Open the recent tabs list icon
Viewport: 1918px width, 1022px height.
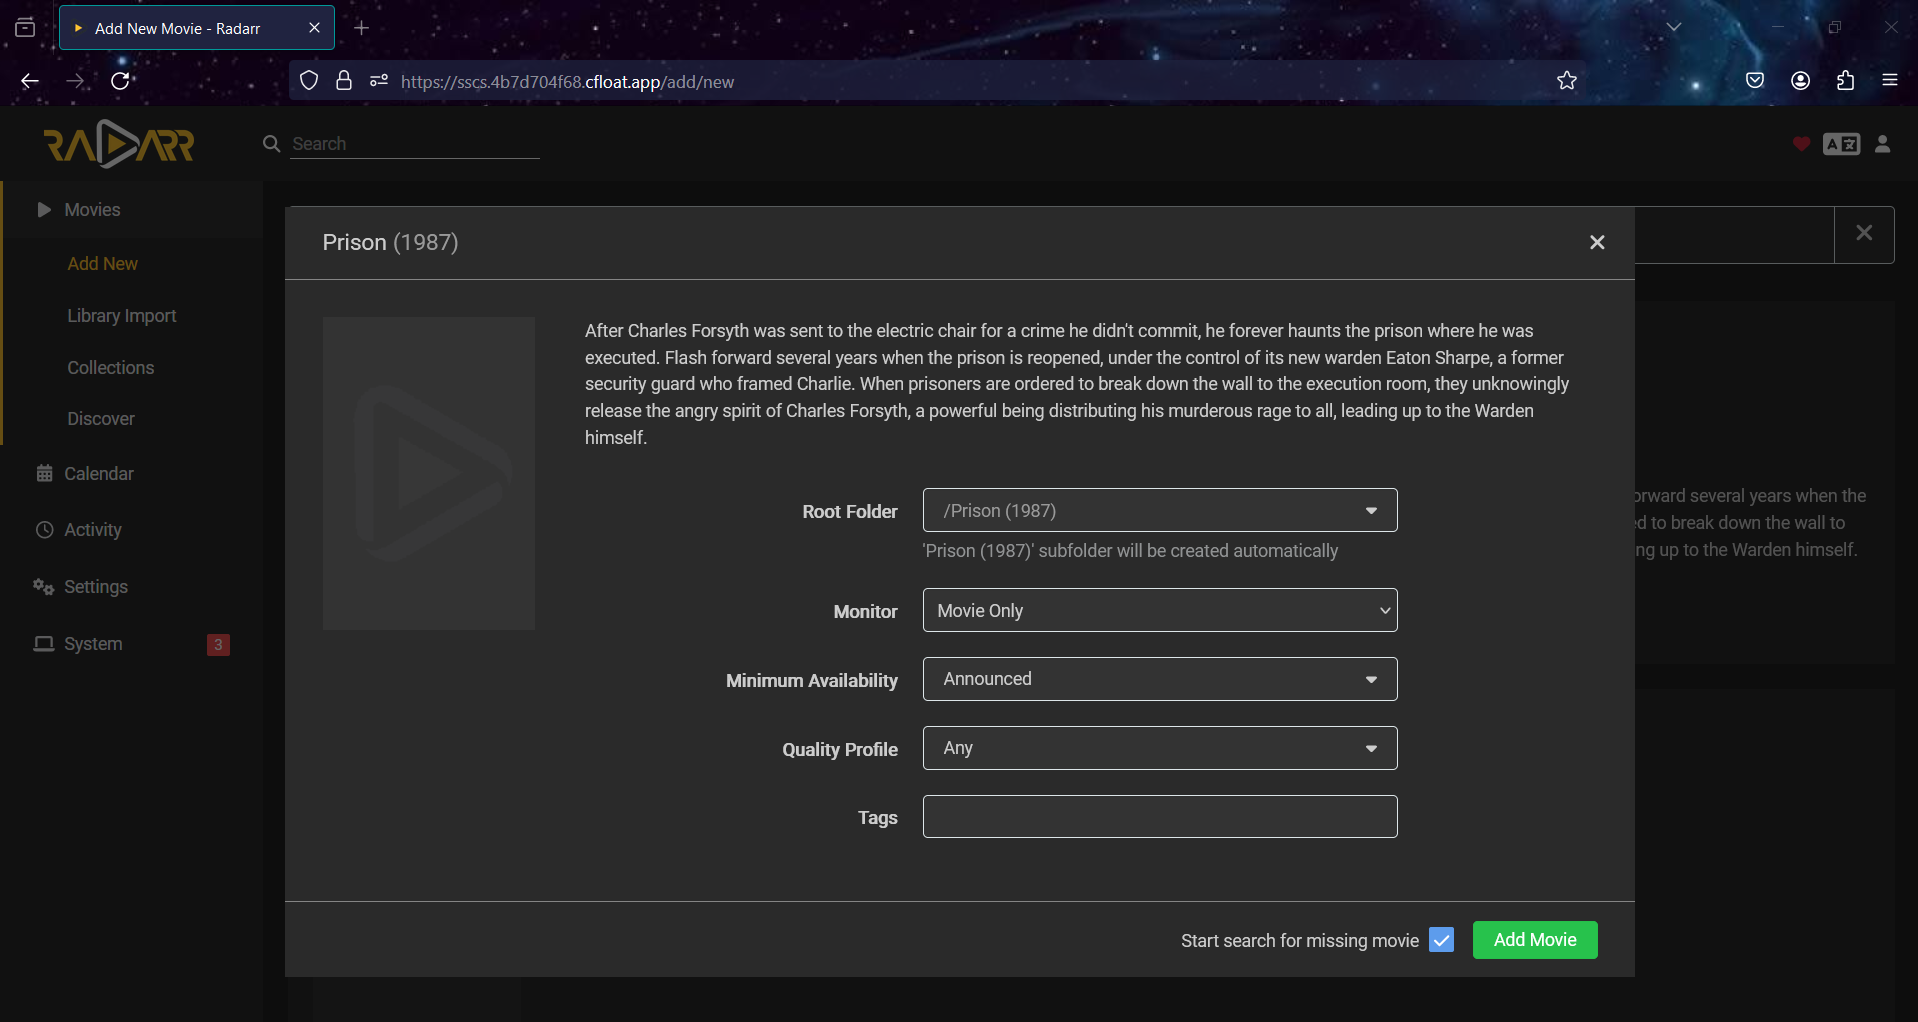coord(25,28)
